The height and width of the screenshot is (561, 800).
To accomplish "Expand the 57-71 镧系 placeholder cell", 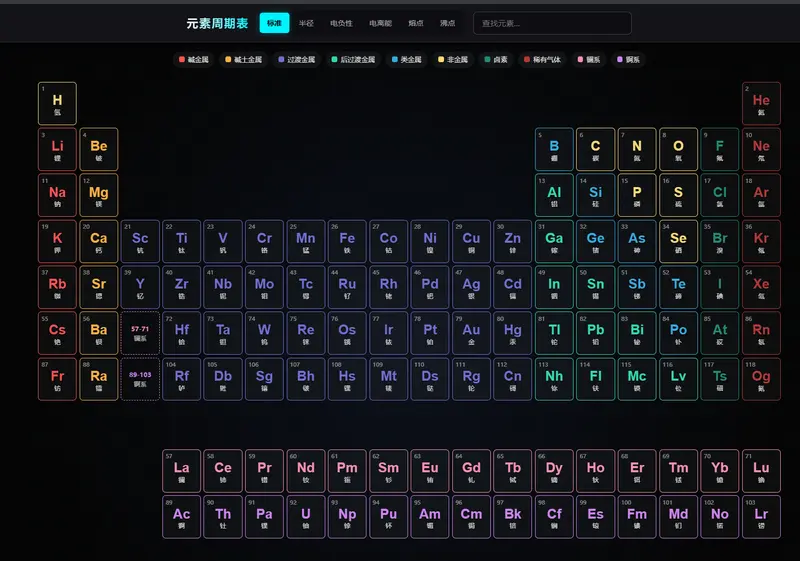I will tap(140, 332).
